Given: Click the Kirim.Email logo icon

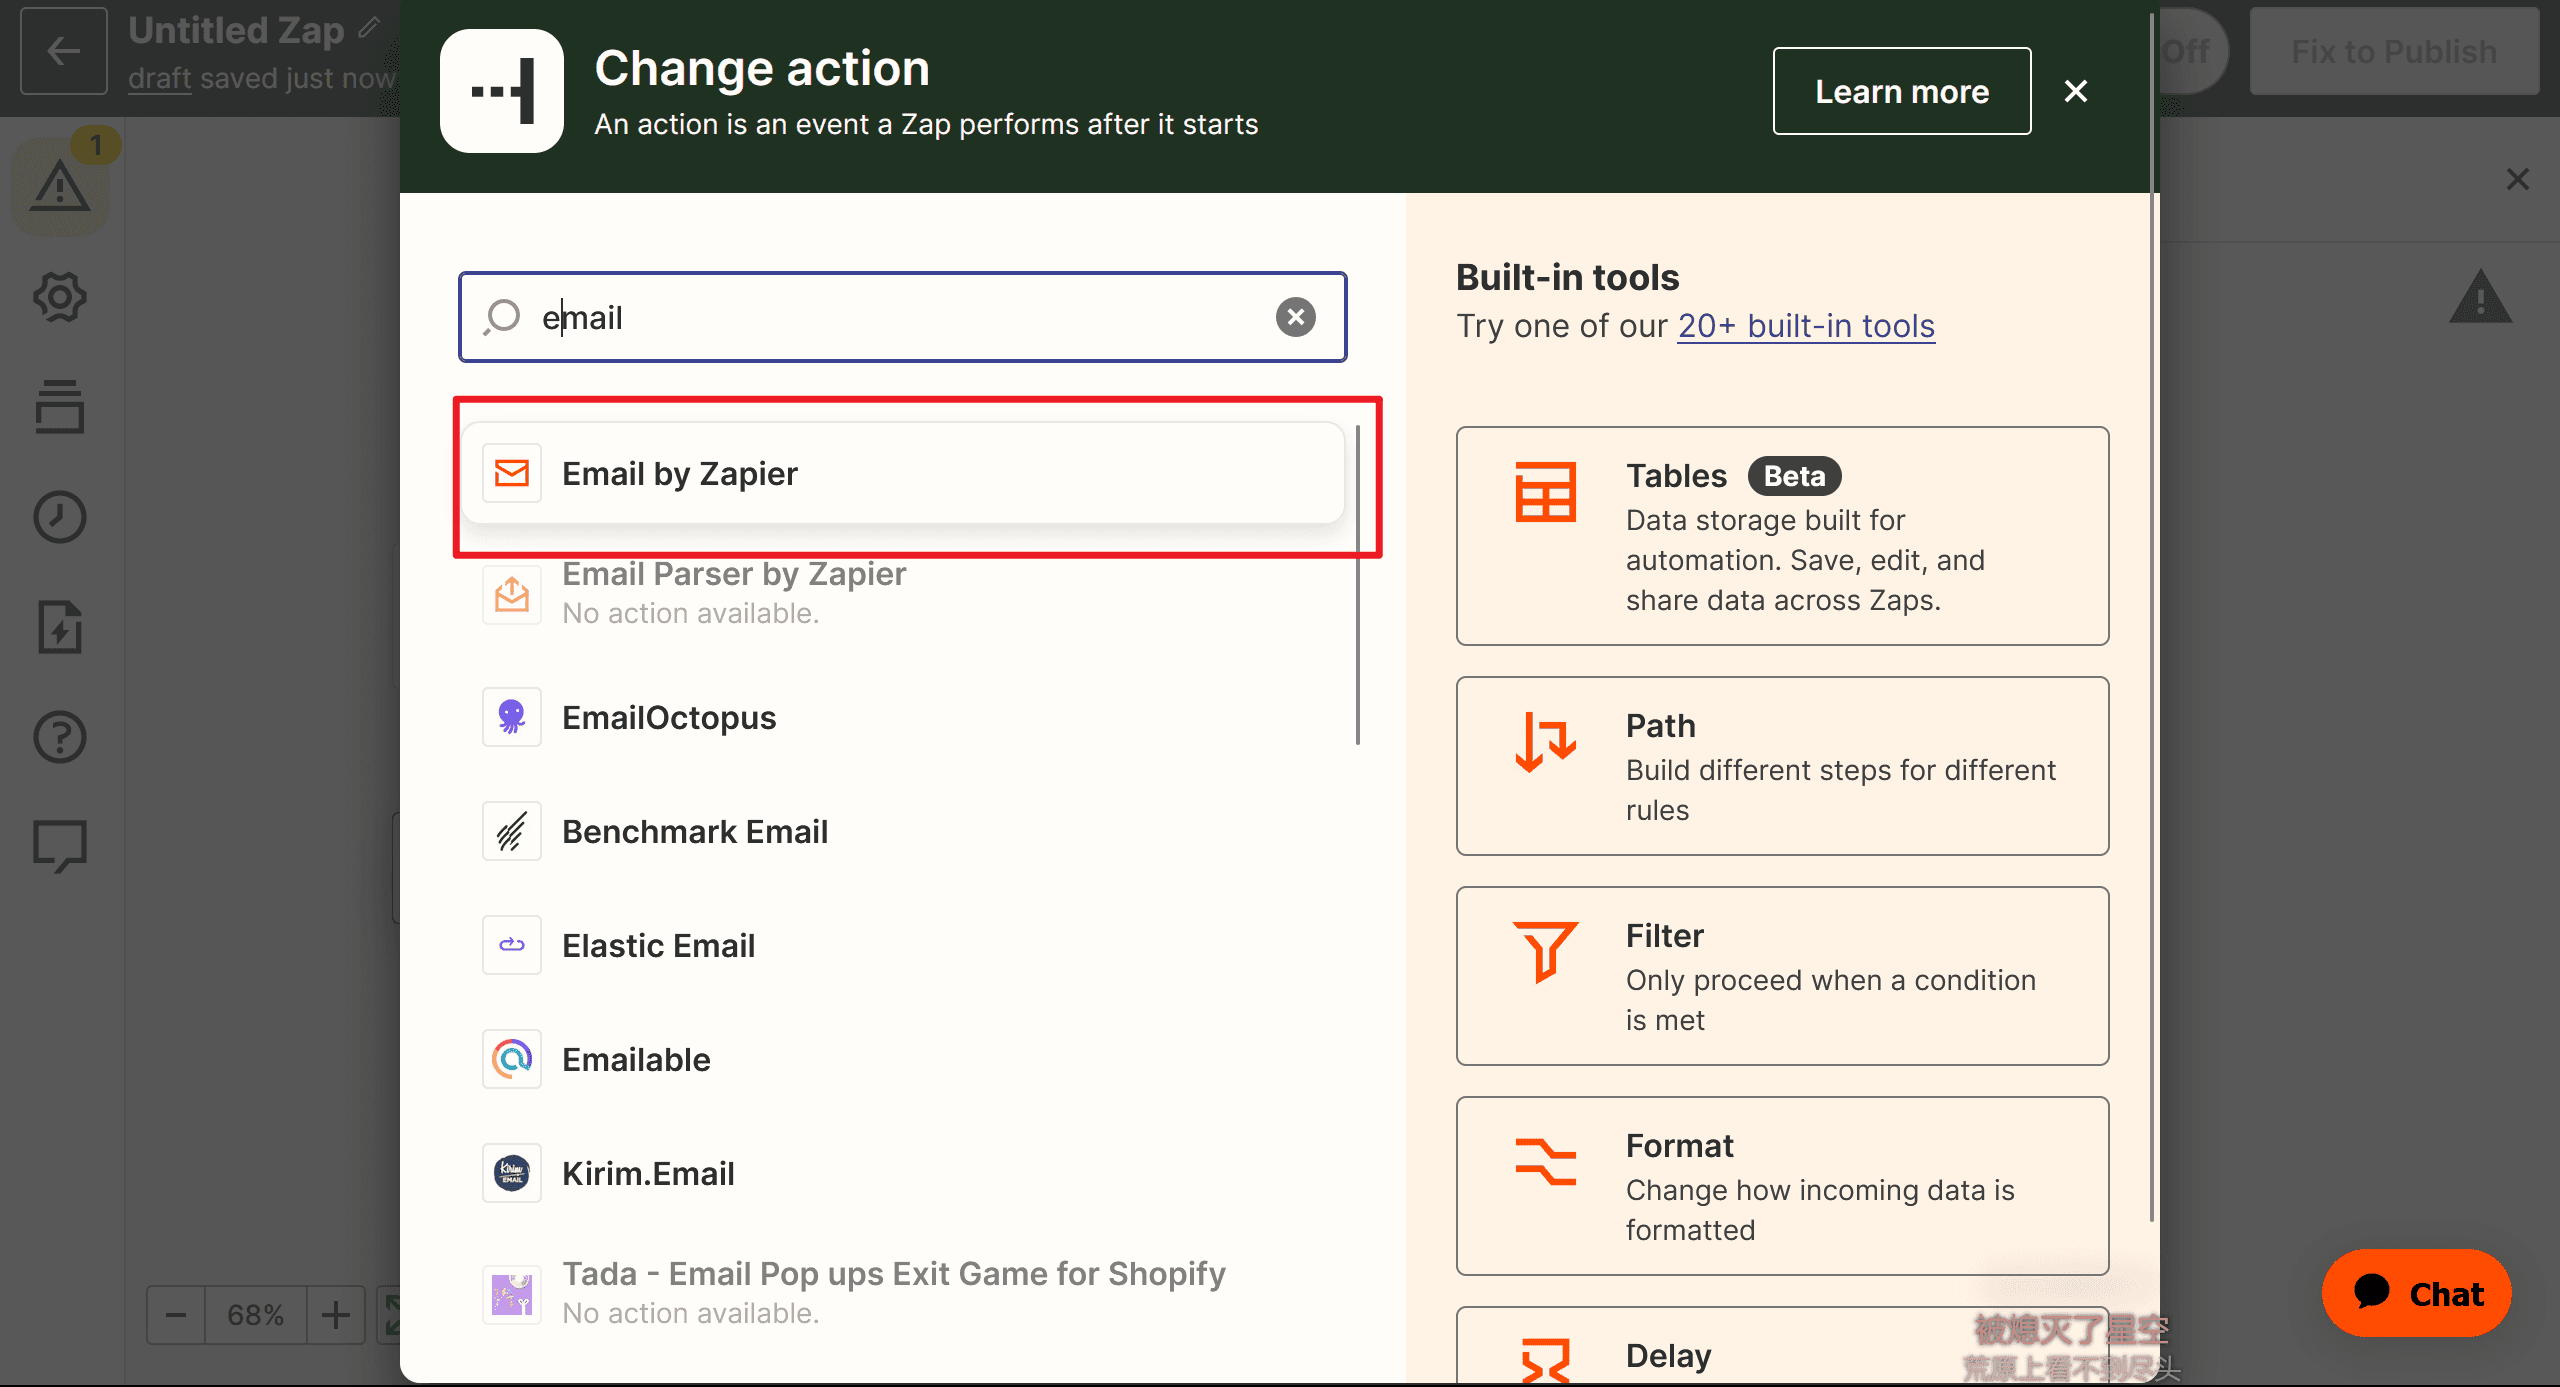Looking at the screenshot, I should (x=512, y=1173).
